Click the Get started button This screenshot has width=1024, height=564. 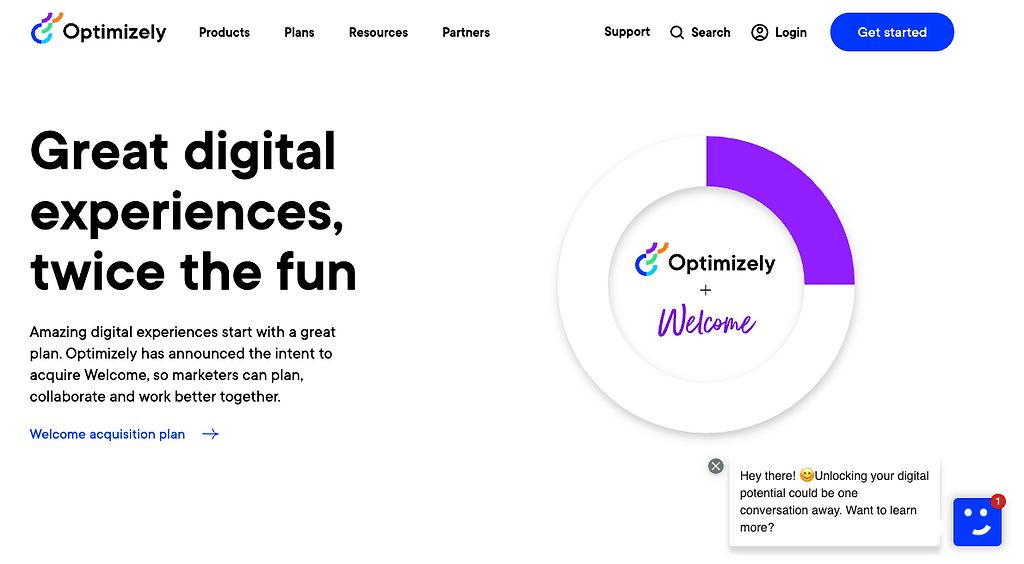point(892,32)
